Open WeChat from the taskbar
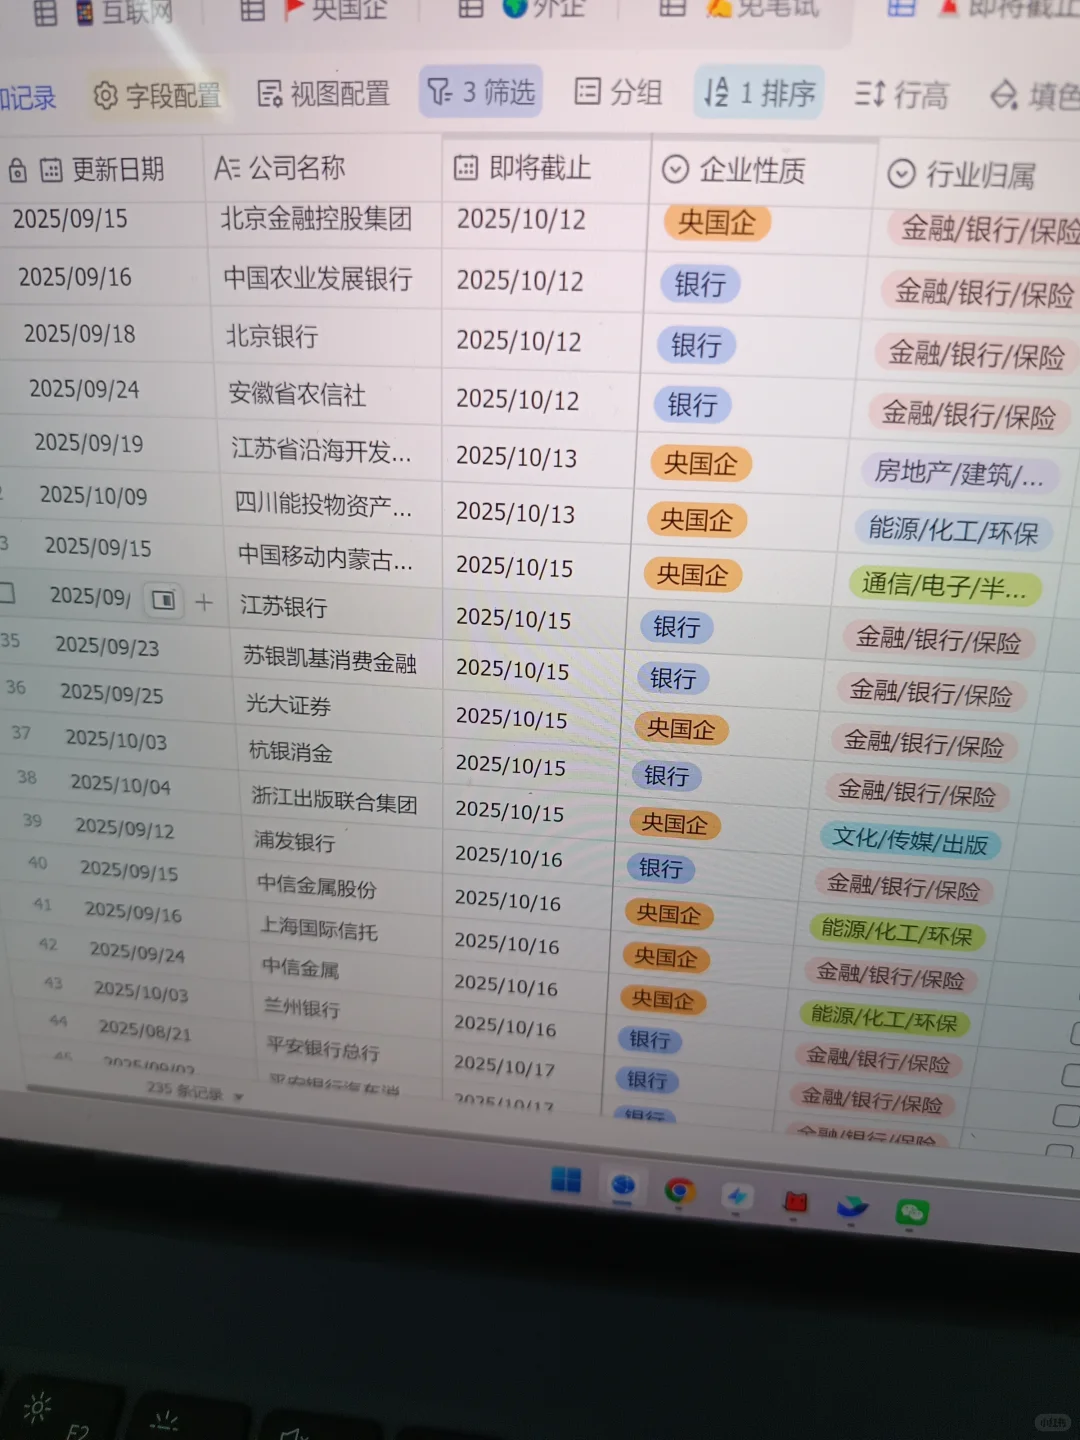1080x1440 pixels. click(912, 1213)
